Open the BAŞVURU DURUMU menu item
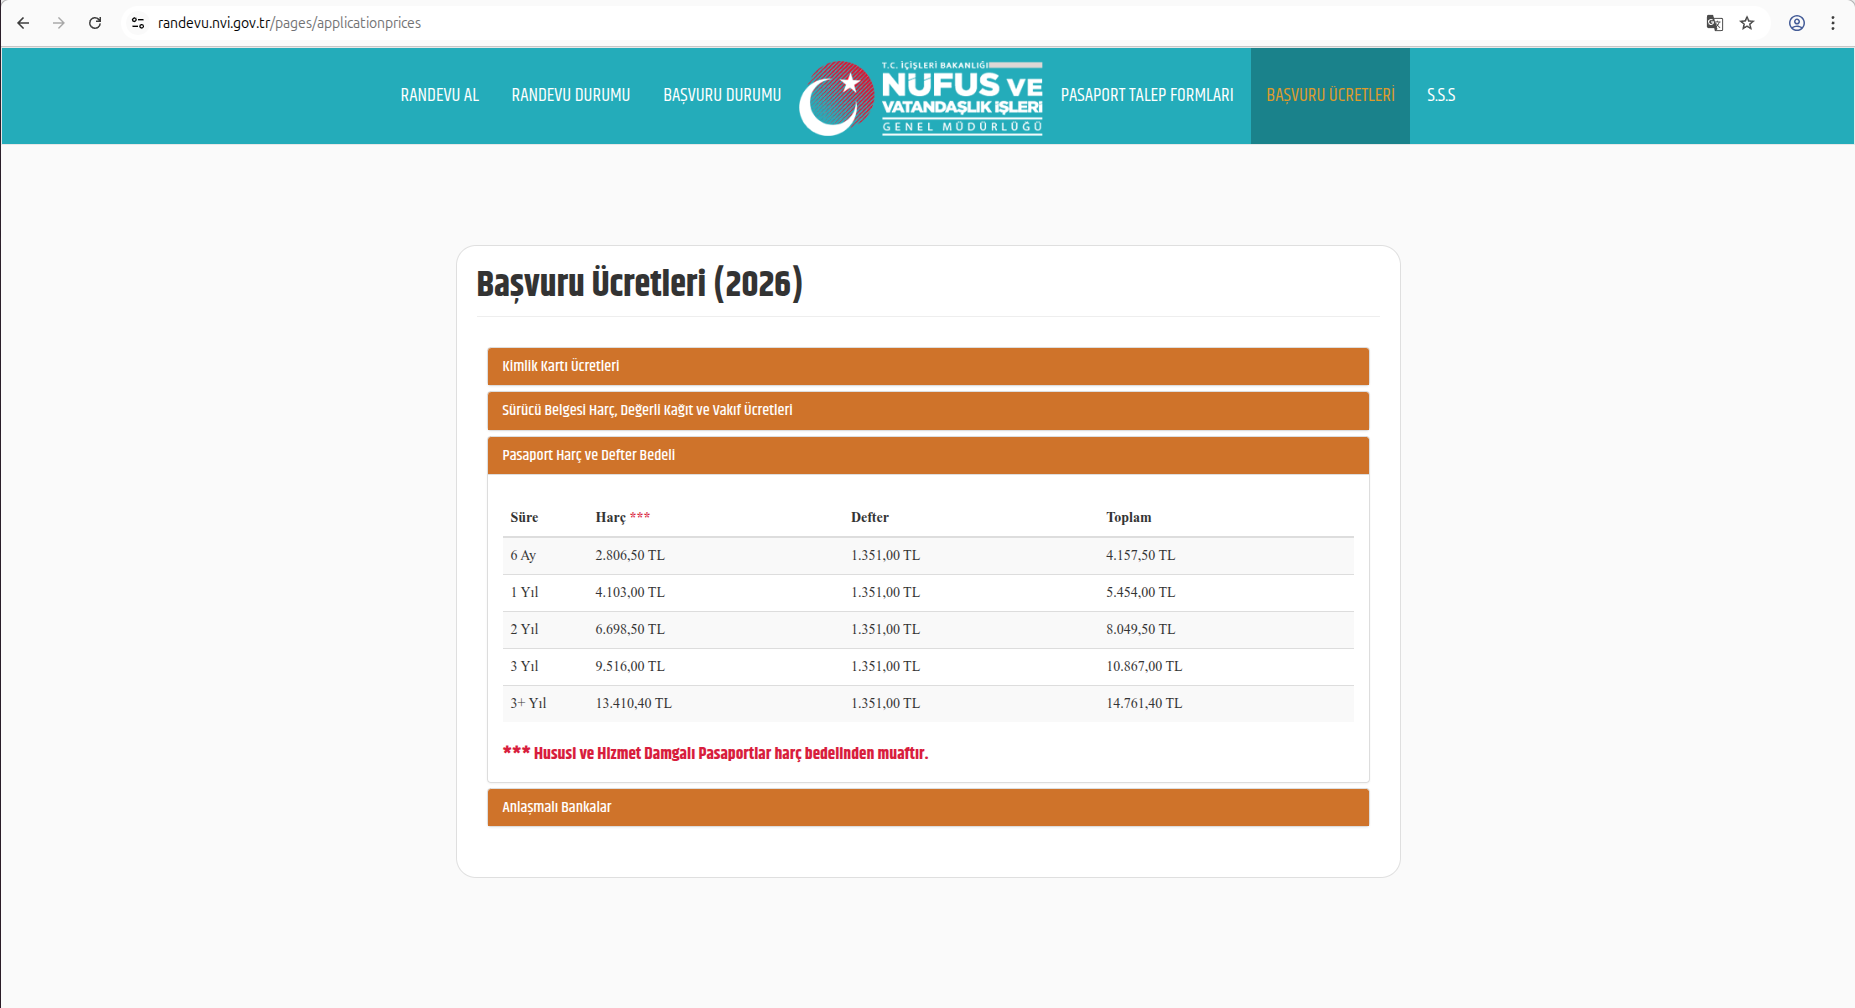Image resolution: width=1855 pixels, height=1008 pixels. pyautogui.click(x=722, y=95)
